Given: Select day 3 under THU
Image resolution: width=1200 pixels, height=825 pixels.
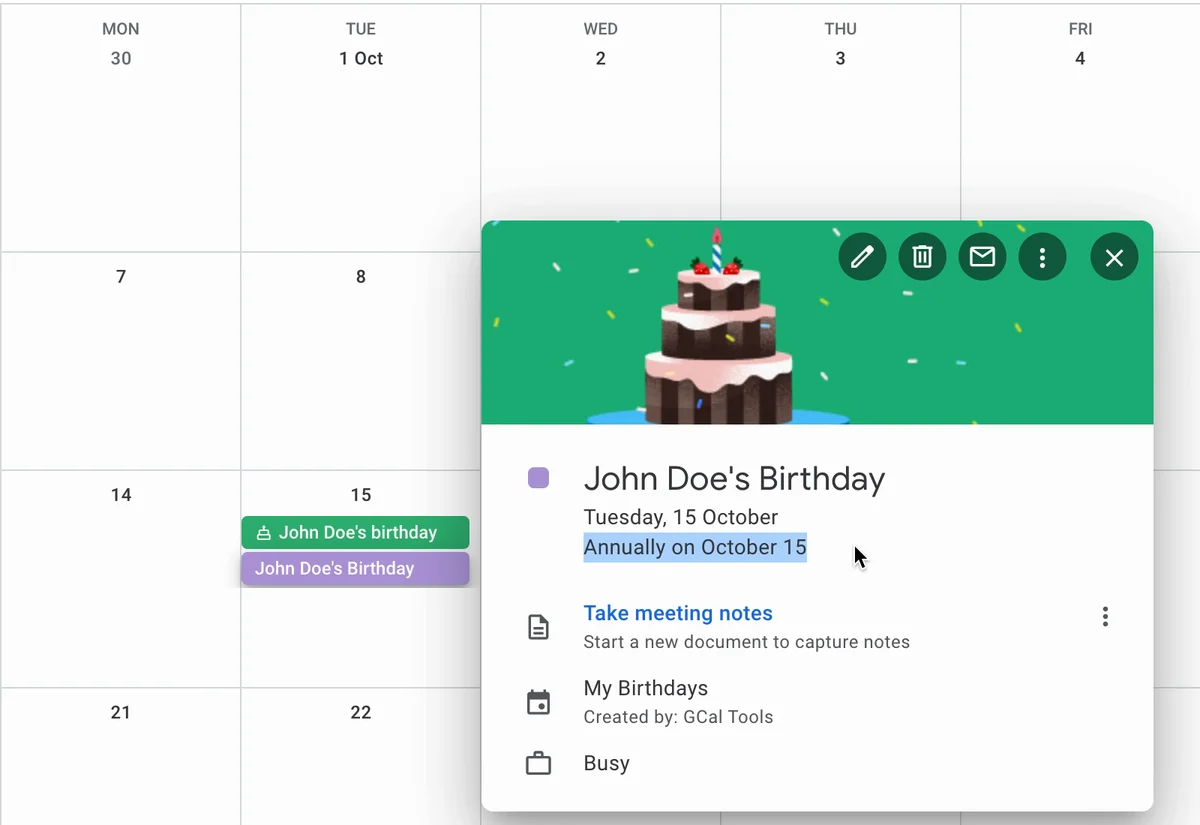Looking at the screenshot, I should [840, 58].
